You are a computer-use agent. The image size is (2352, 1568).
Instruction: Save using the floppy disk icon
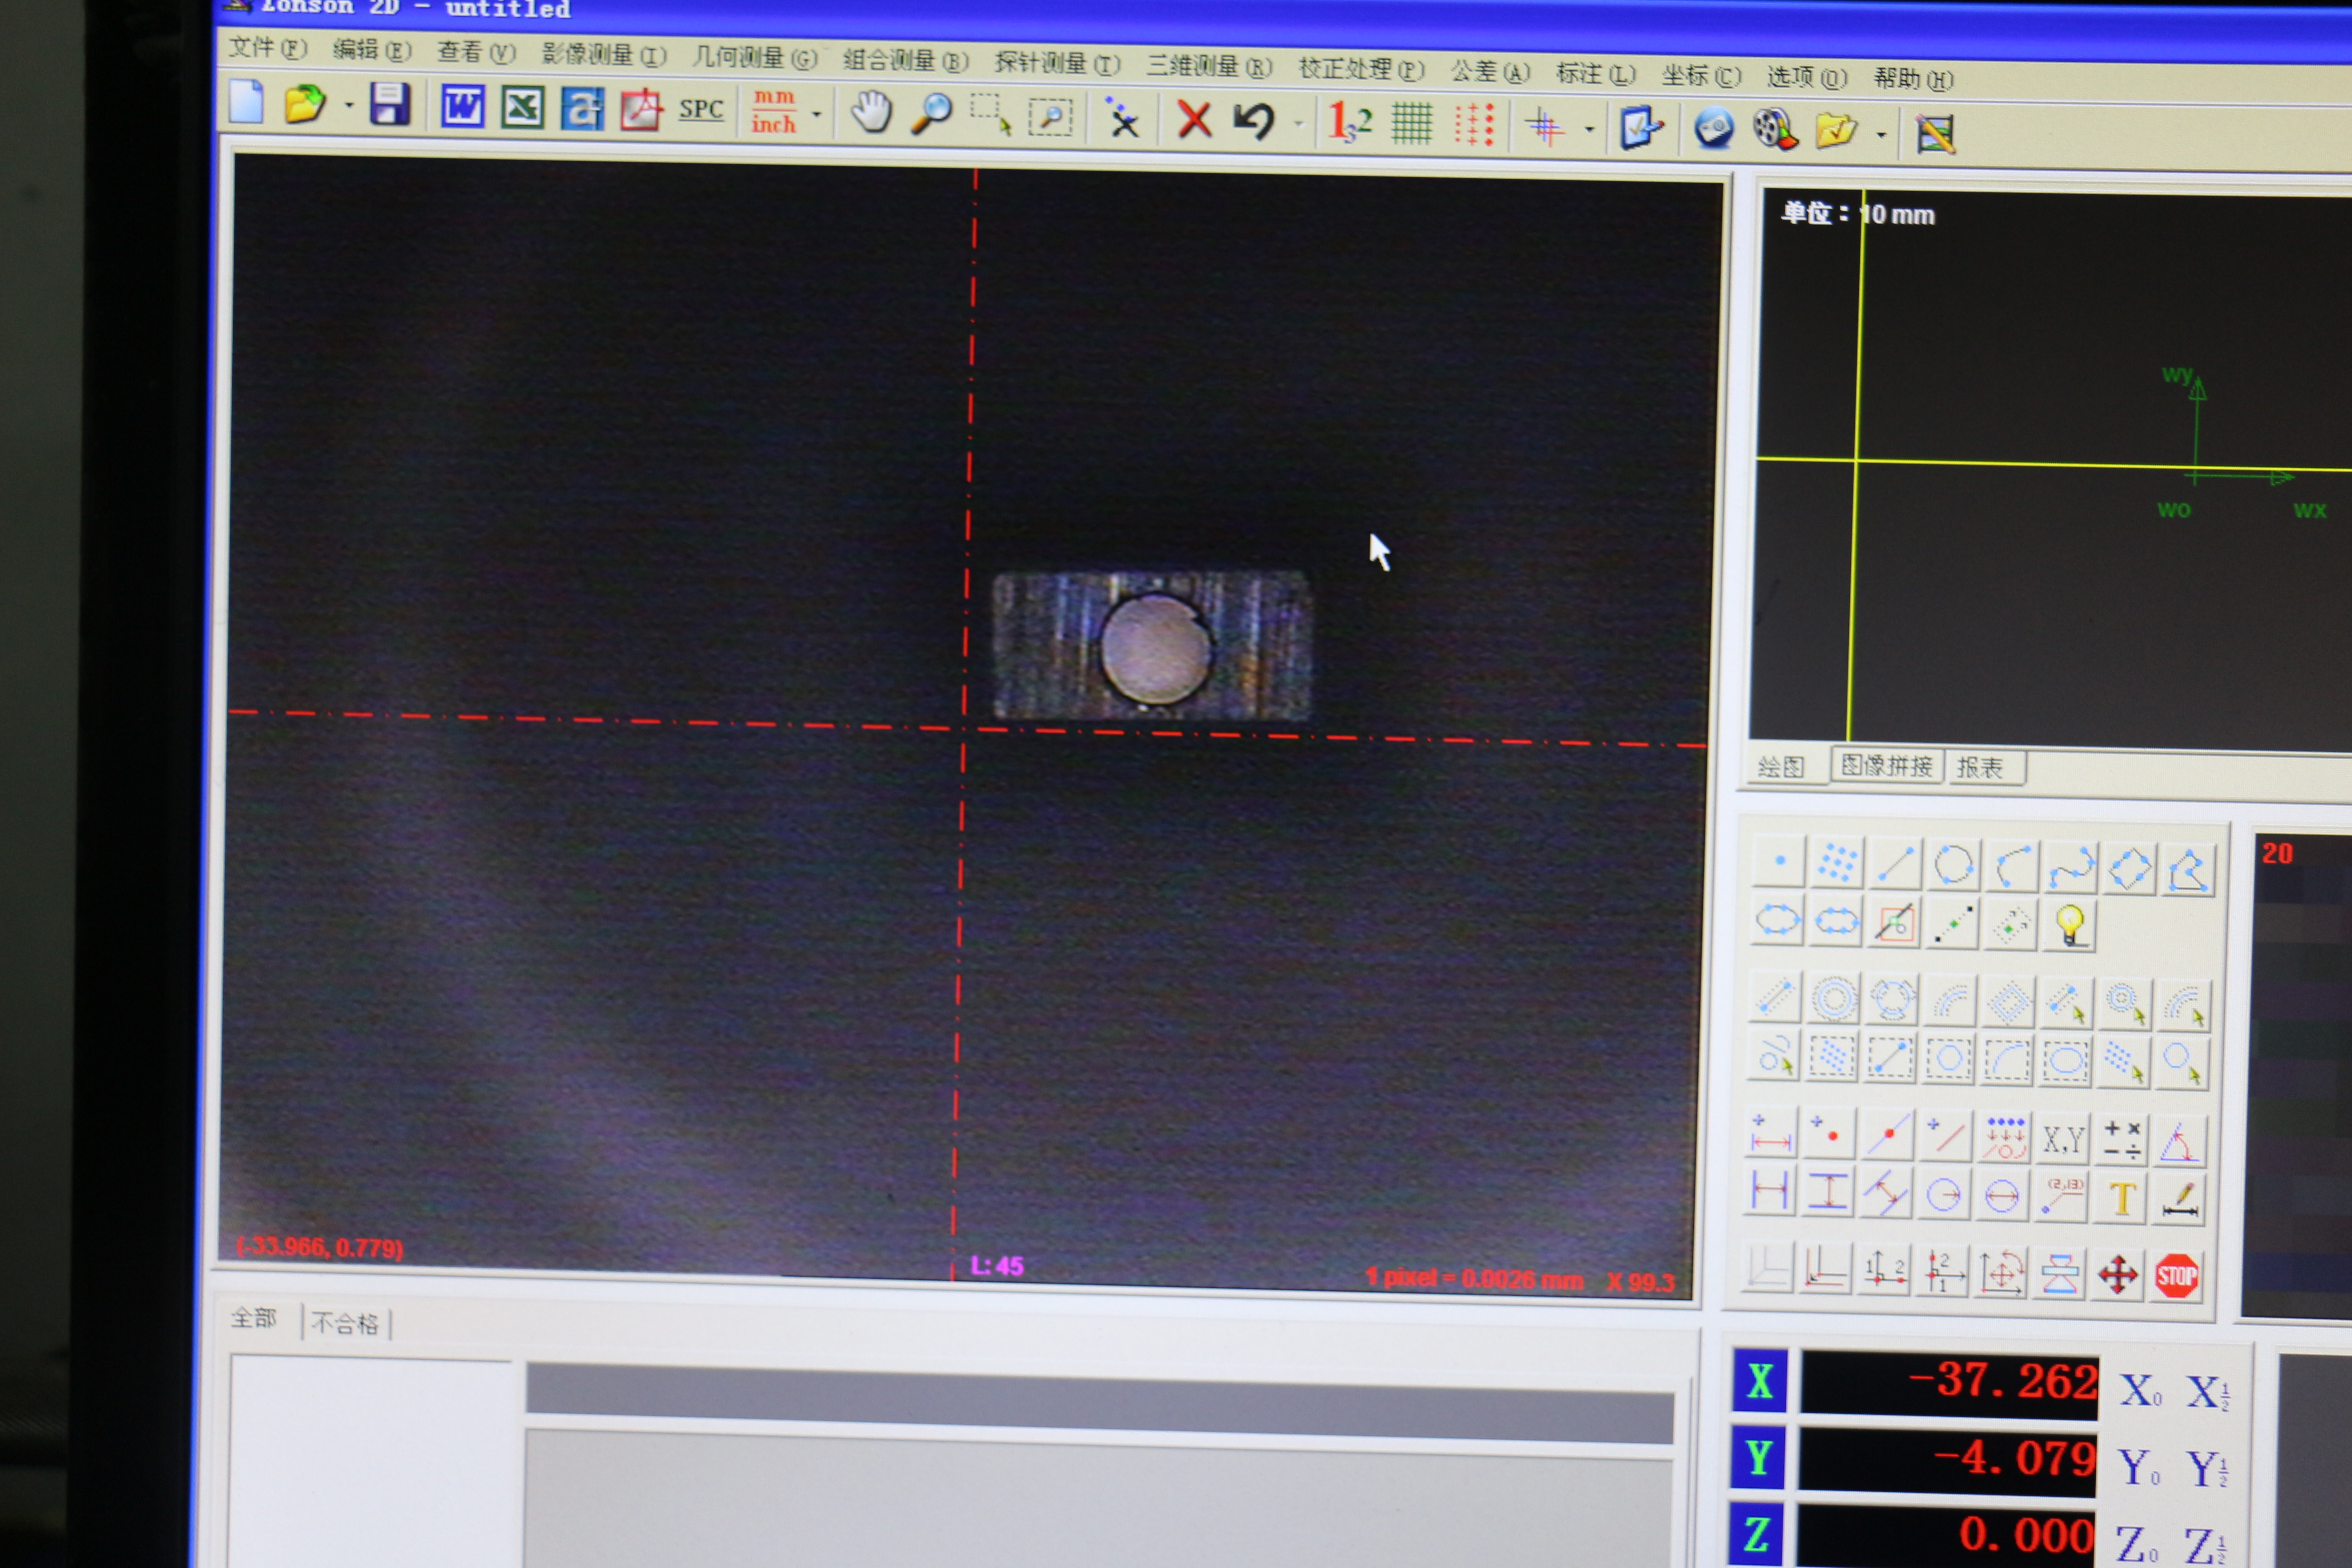pyautogui.click(x=390, y=104)
